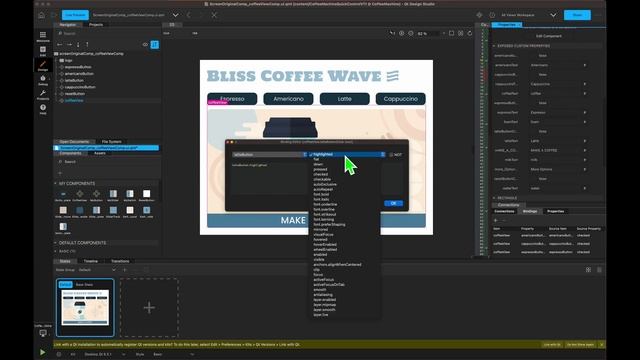
Task: Switch to the Transitions tab
Action: point(120,261)
